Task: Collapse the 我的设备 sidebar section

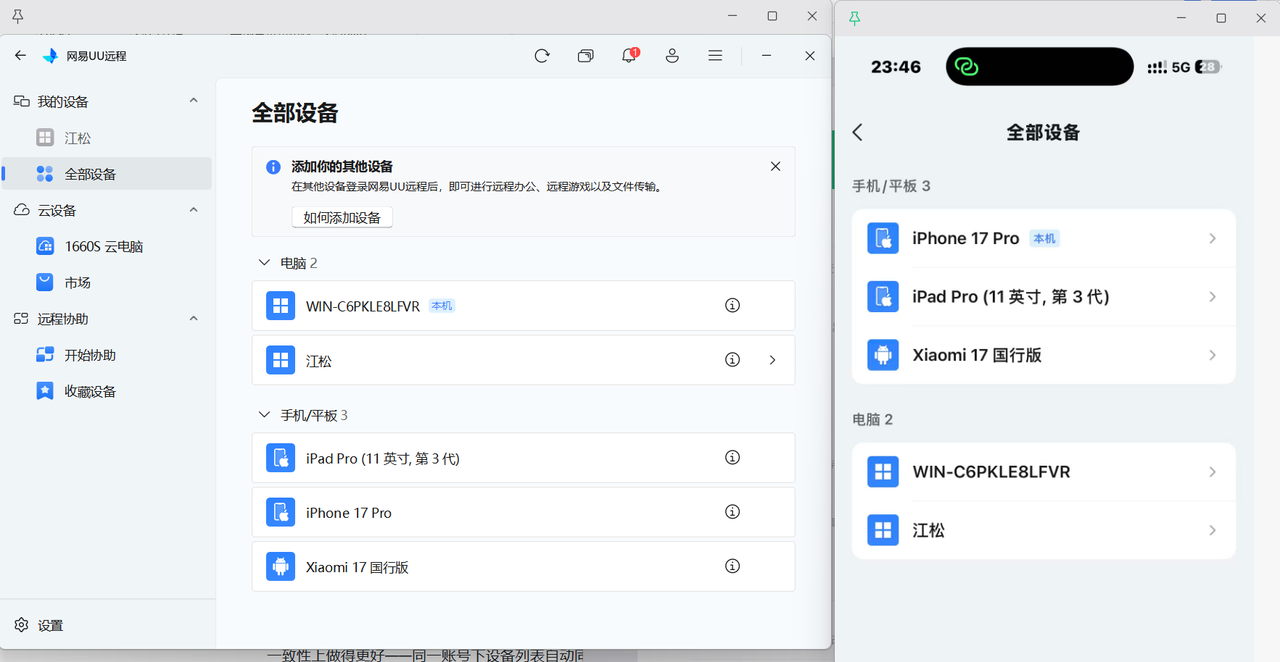Action: point(194,101)
